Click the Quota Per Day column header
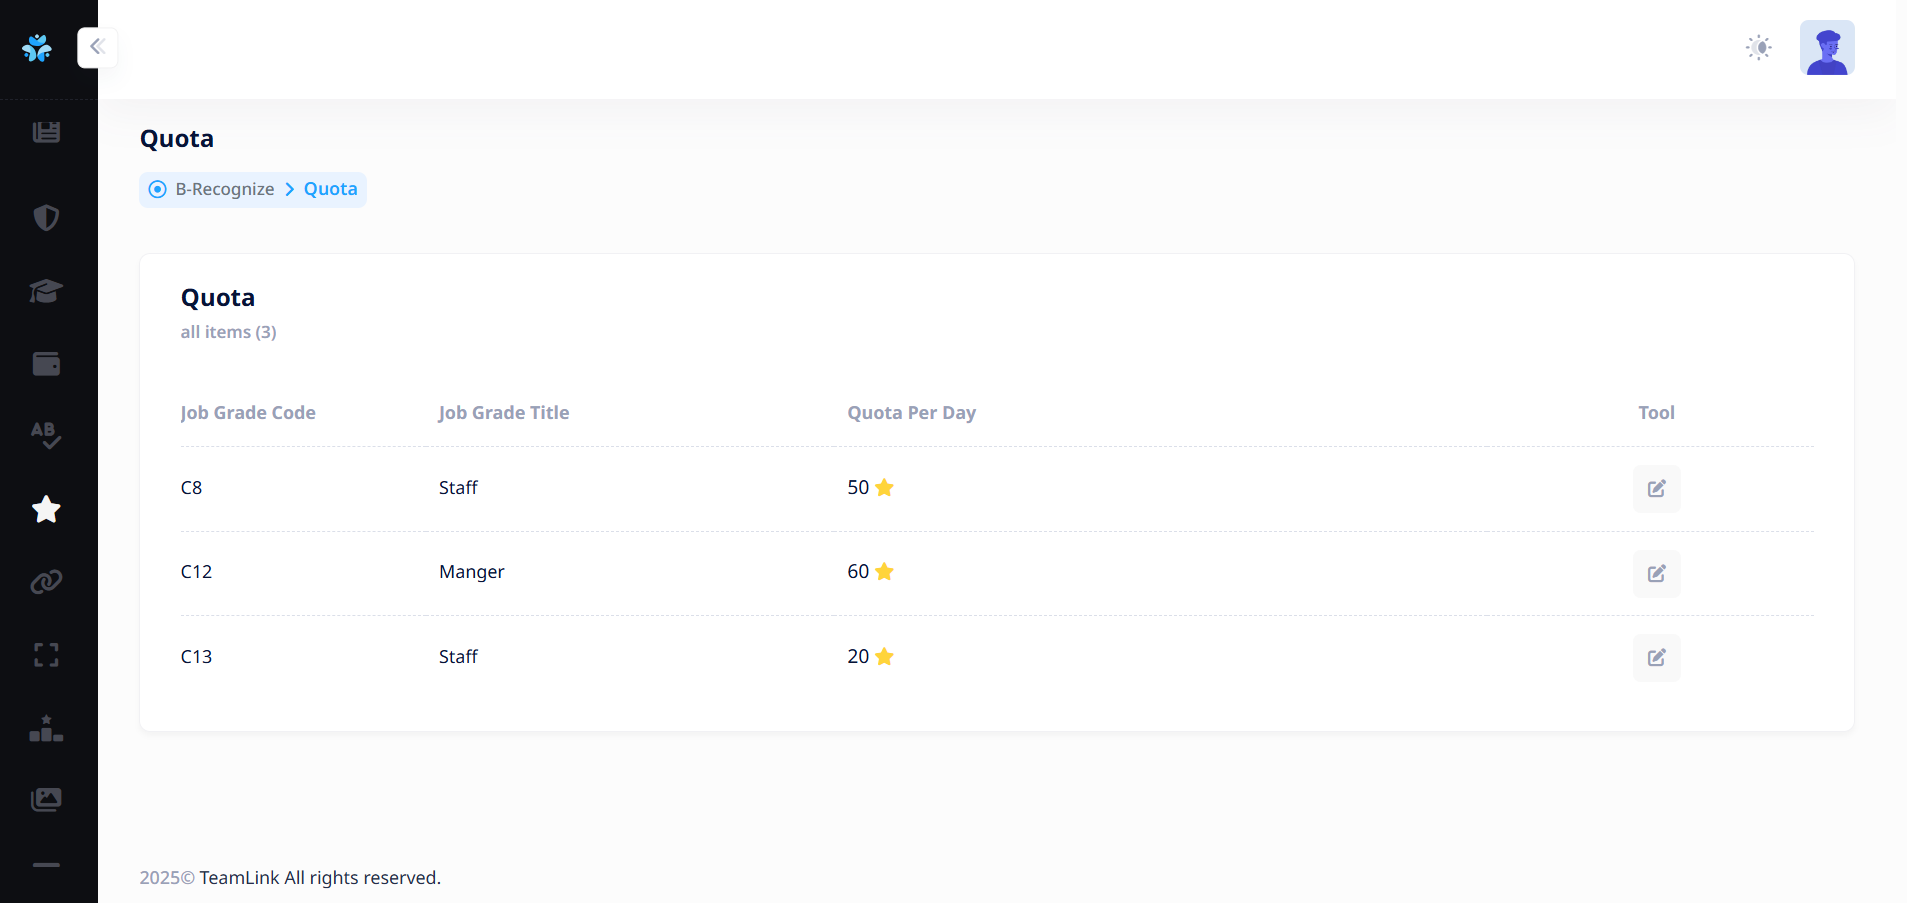1907x903 pixels. [911, 413]
